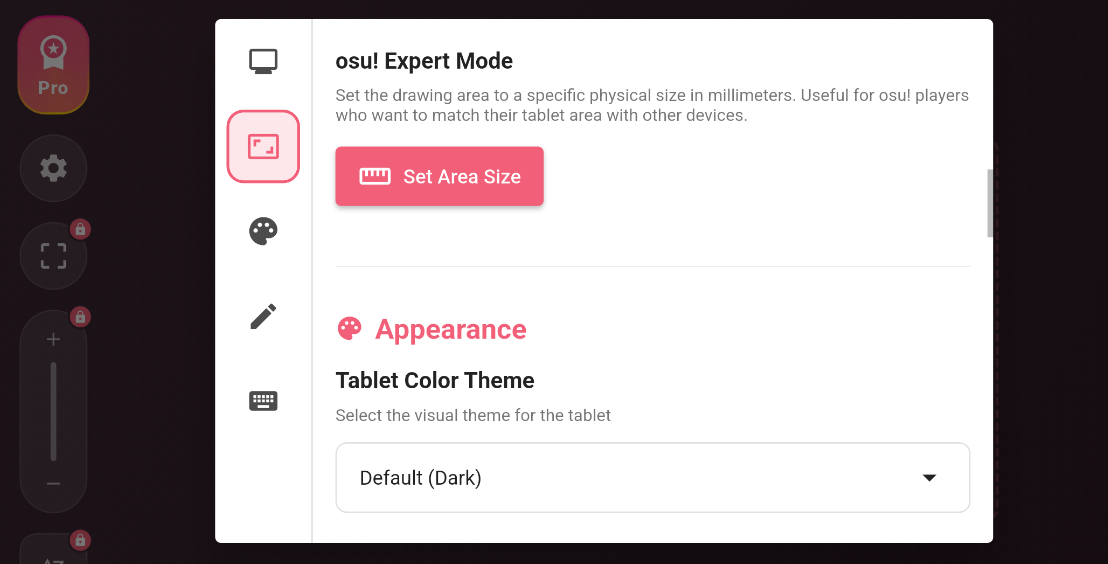Click the zoom out minus icon
This screenshot has height=564, width=1108.
coord(53,484)
